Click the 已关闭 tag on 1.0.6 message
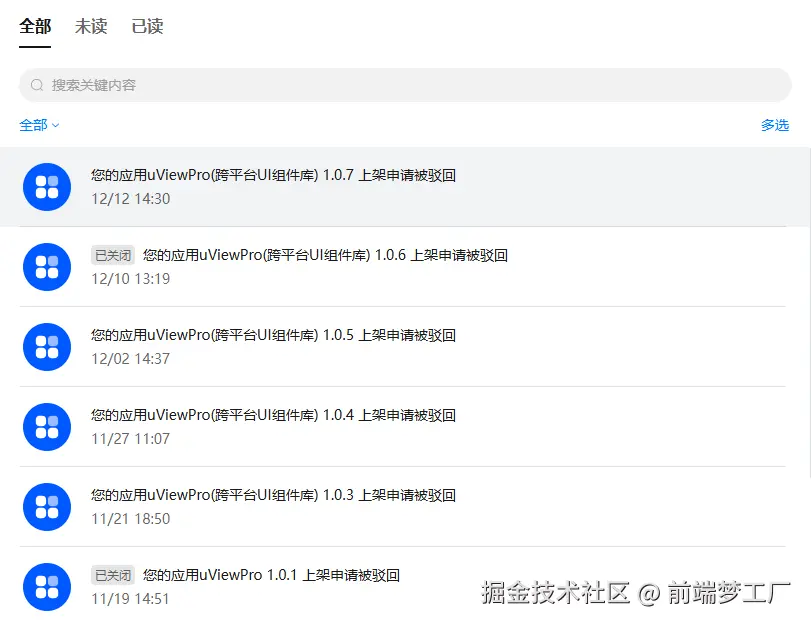 [x=113, y=255]
